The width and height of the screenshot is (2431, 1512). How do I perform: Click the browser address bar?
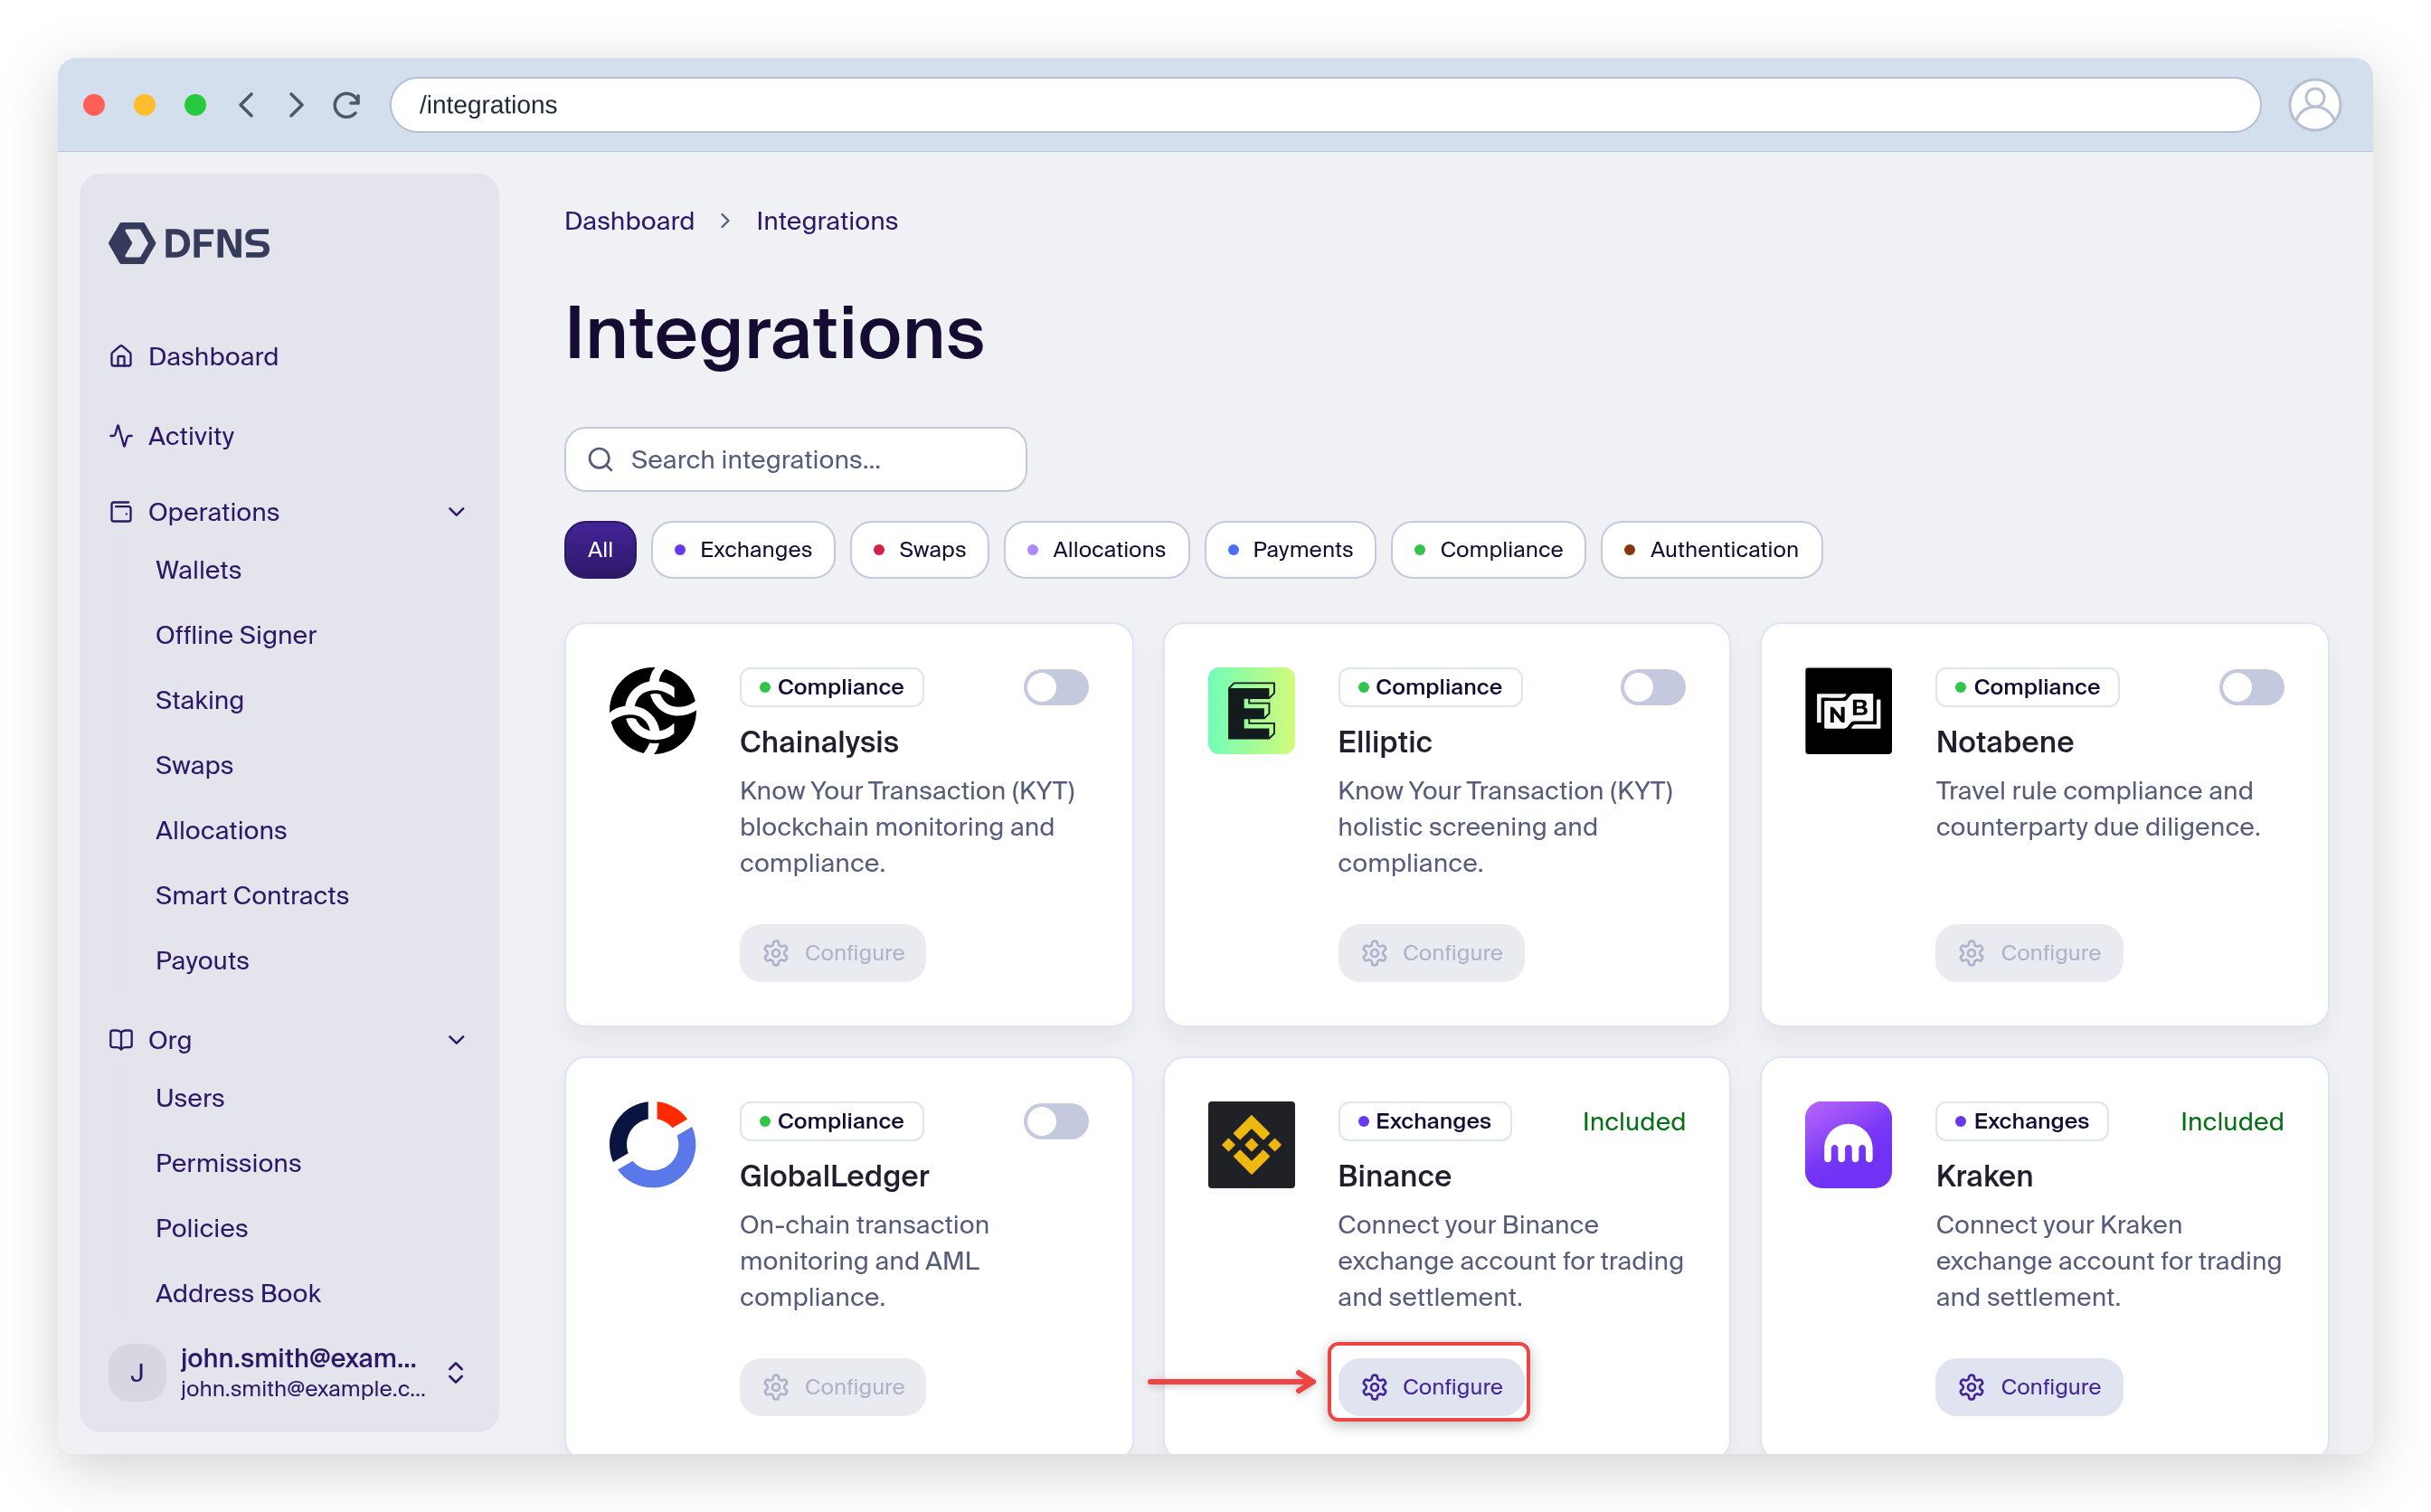(1324, 105)
